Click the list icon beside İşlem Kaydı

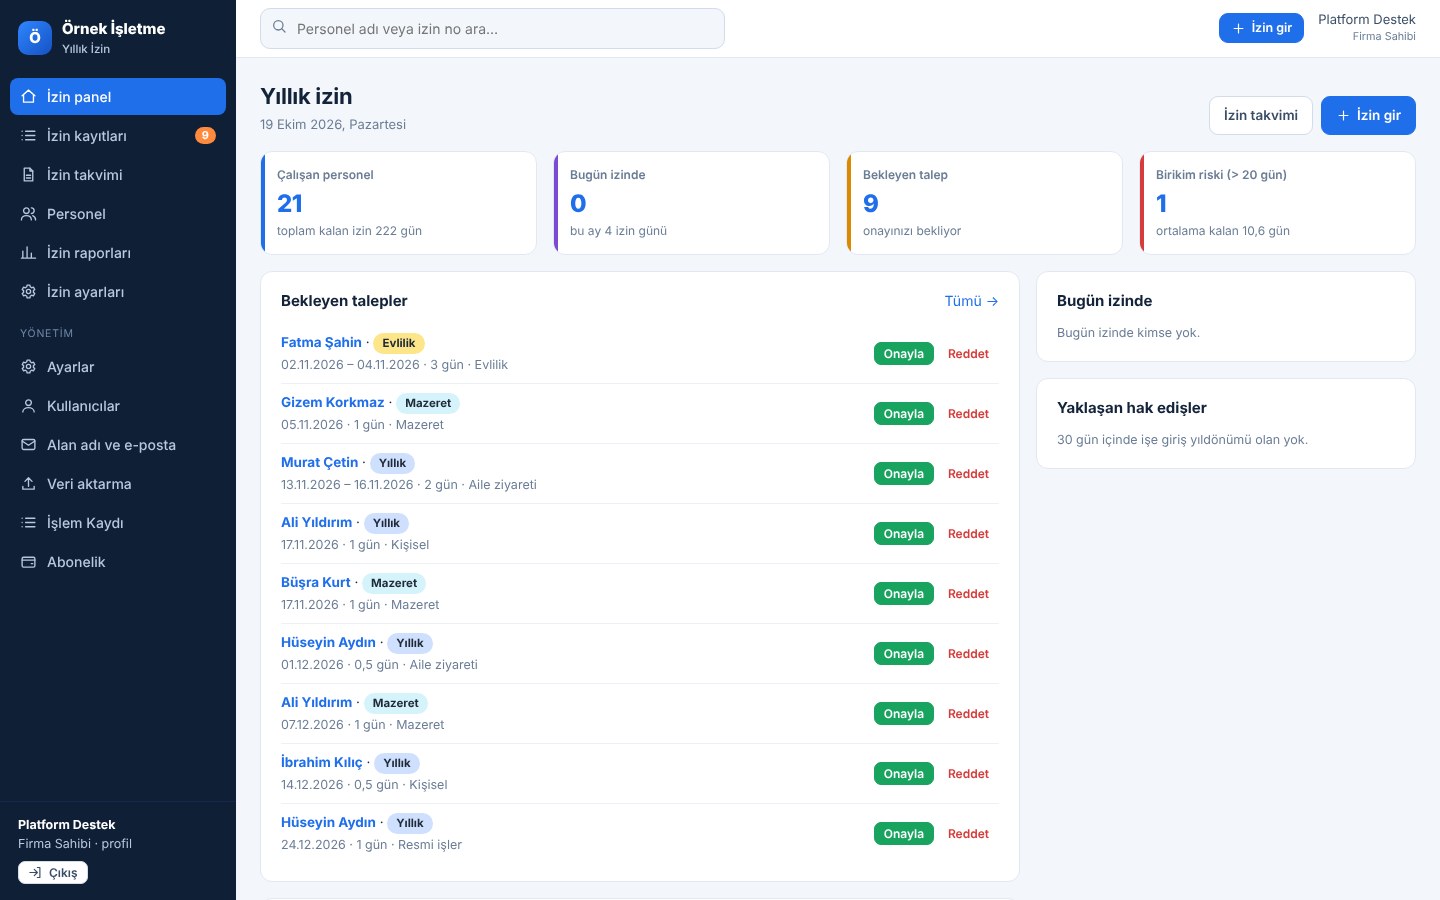[x=29, y=523]
